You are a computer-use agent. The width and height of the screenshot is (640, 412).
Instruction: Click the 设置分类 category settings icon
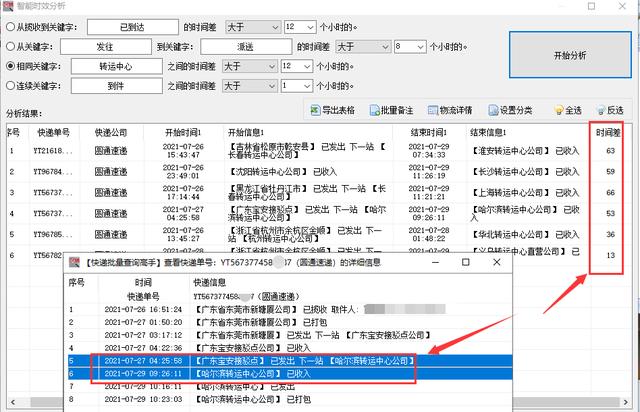coord(494,110)
